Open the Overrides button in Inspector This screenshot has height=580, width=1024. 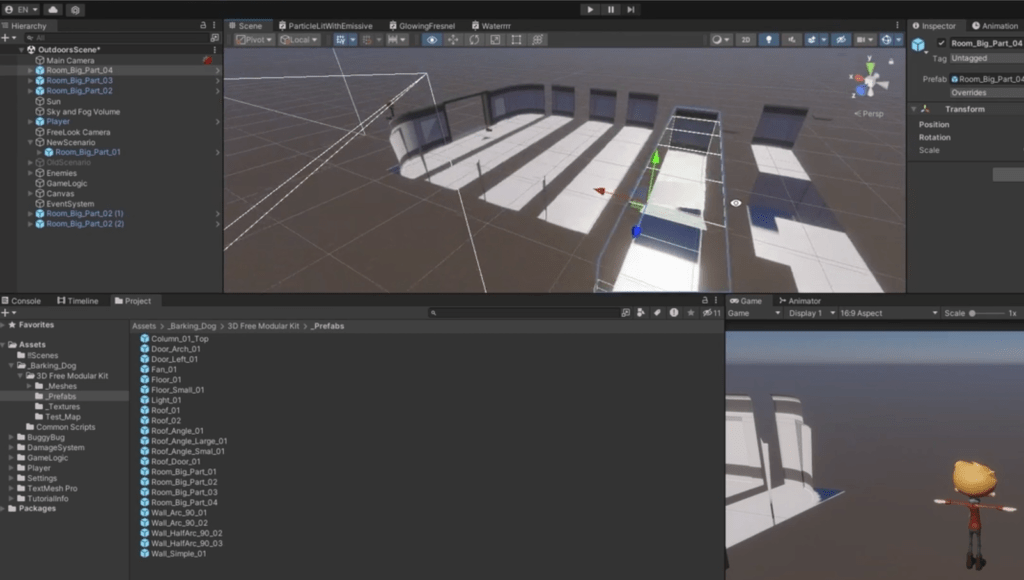986,93
